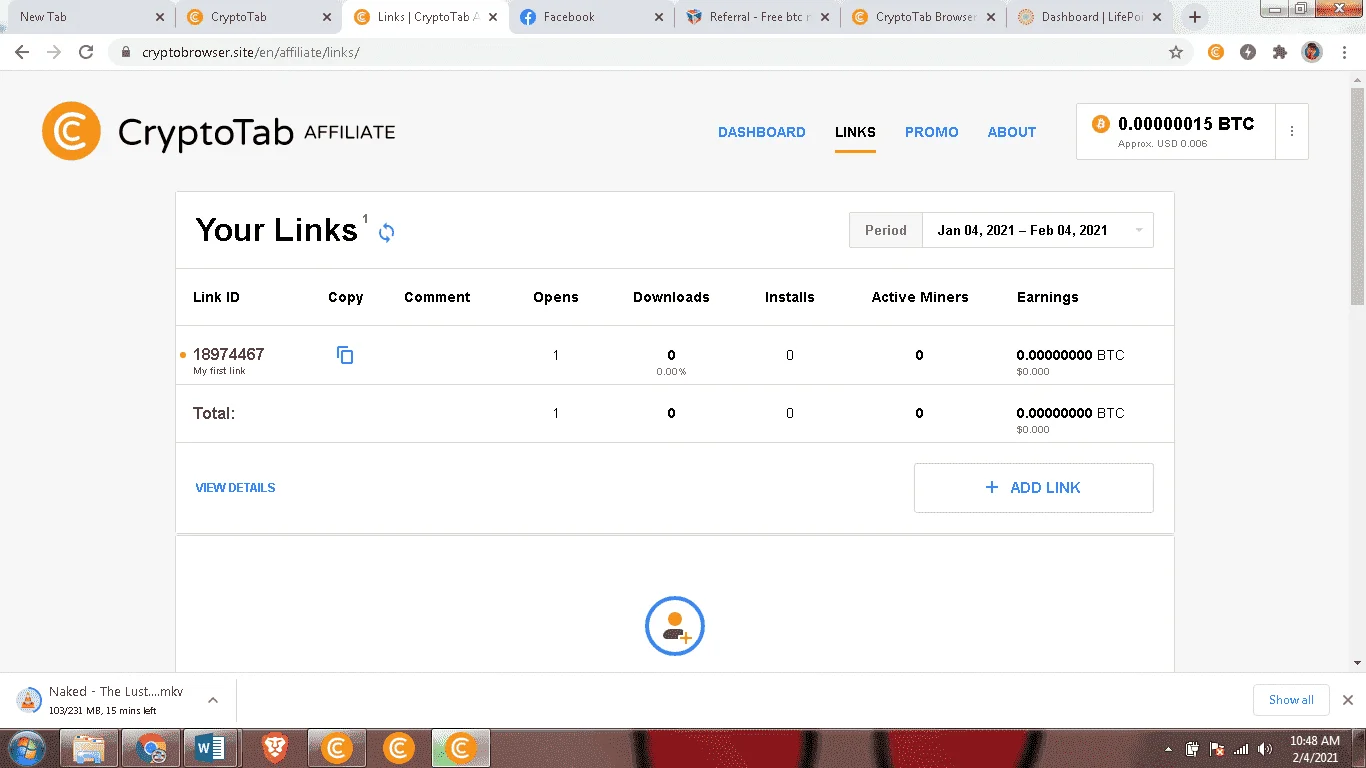Click the CryptoTab Affiliate logo
Viewport: 1366px width, 768px height.
219,131
